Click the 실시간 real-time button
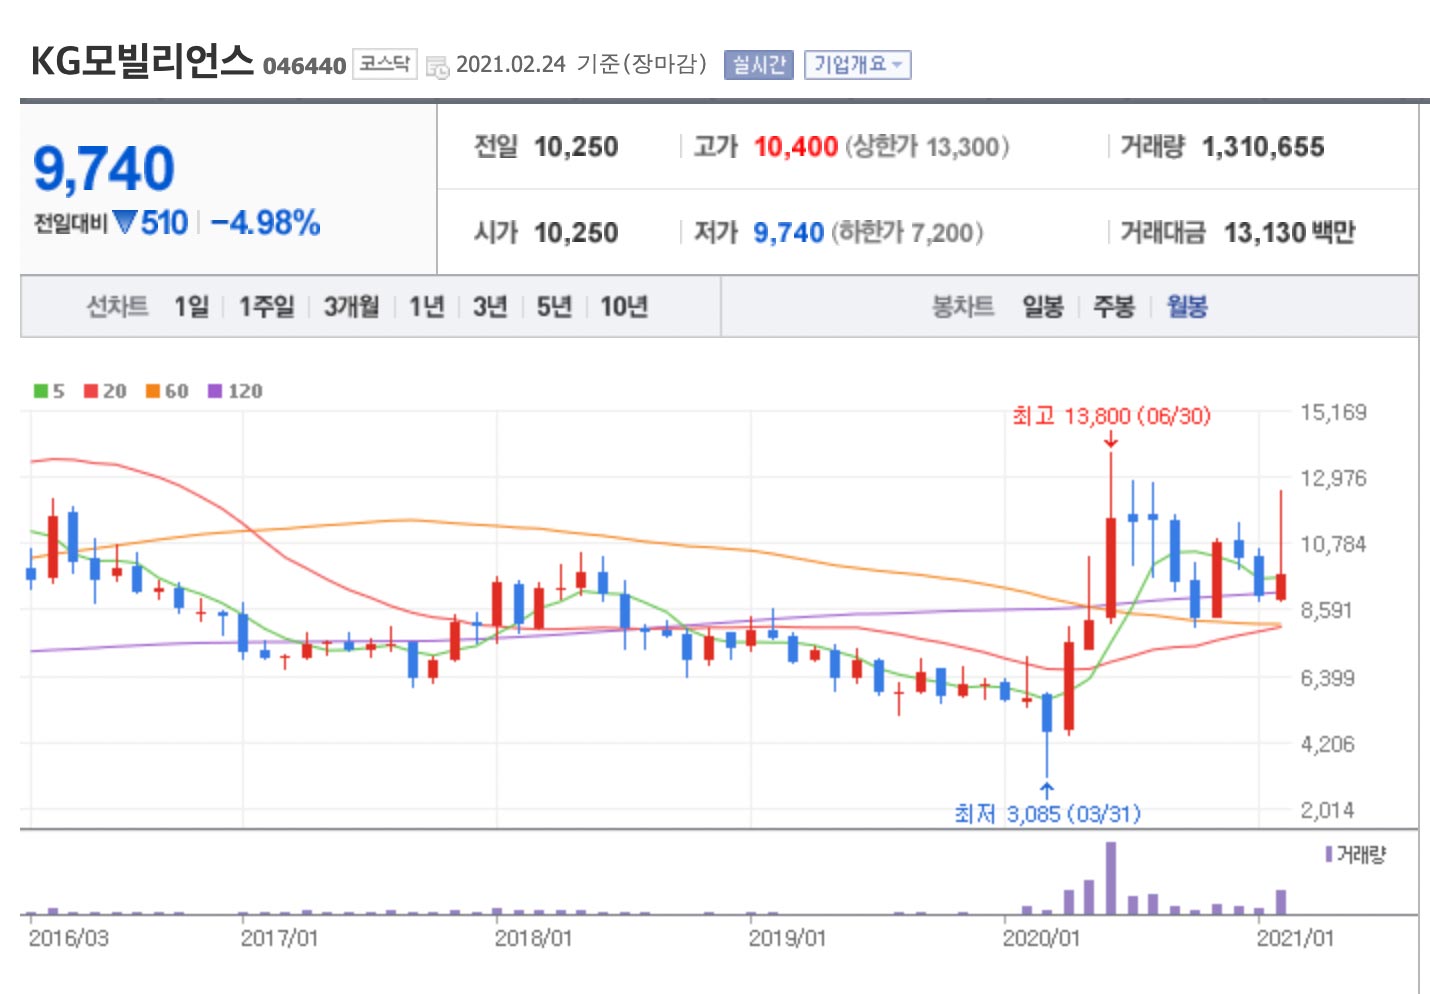 pyautogui.click(x=758, y=65)
